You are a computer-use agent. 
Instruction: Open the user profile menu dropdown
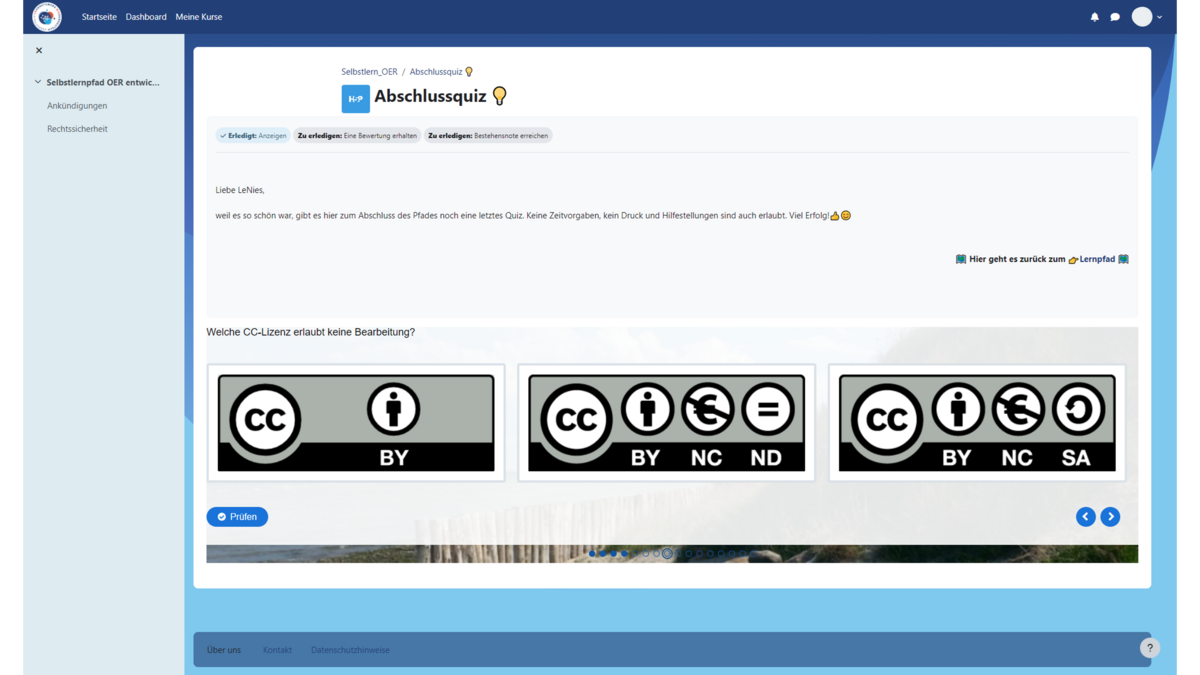point(1147,17)
